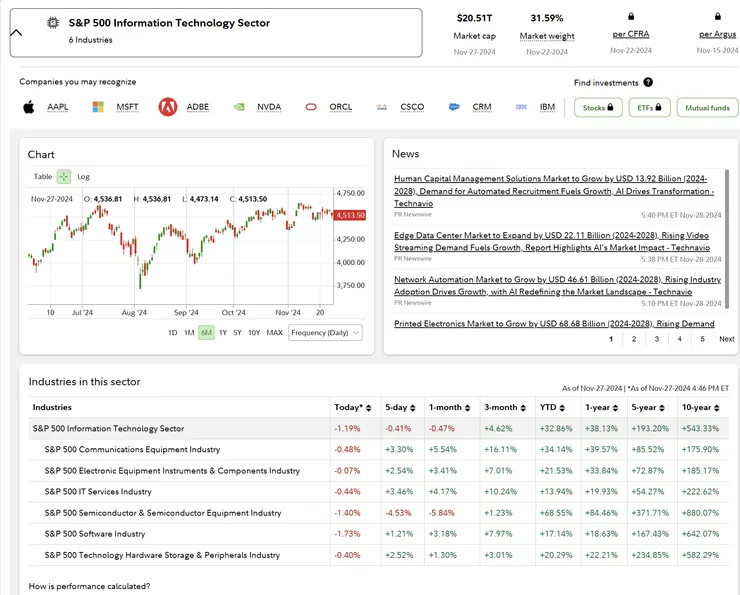
Task: Click the ETFs button
Action: [x=649, y=108]
